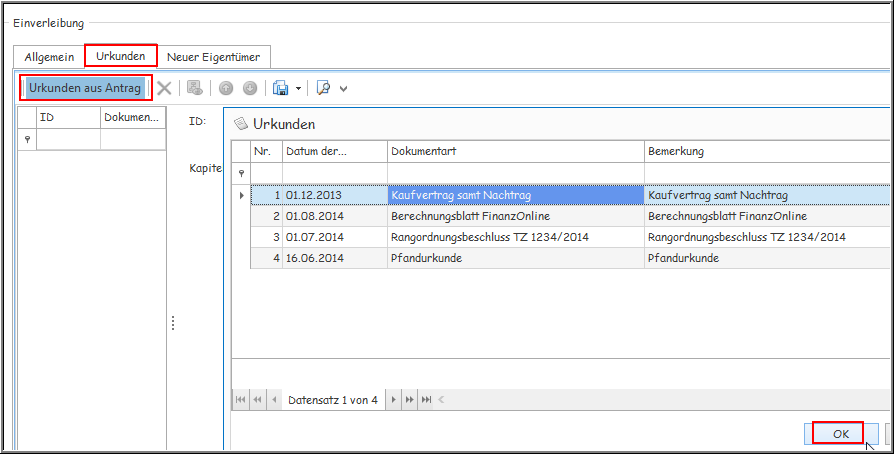Click the search preview magnifier icon
Image resolution: width=894 pixels, height=454 pixels.
323,88
